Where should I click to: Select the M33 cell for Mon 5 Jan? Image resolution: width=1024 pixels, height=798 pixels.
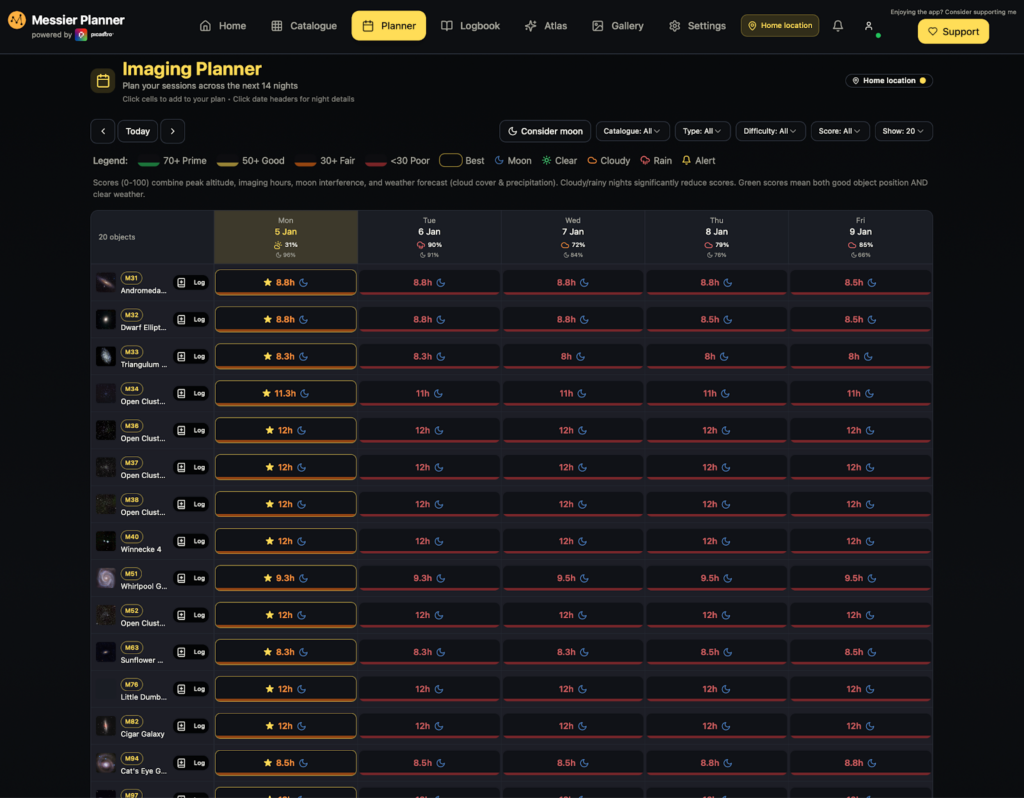tap(285, 357)
